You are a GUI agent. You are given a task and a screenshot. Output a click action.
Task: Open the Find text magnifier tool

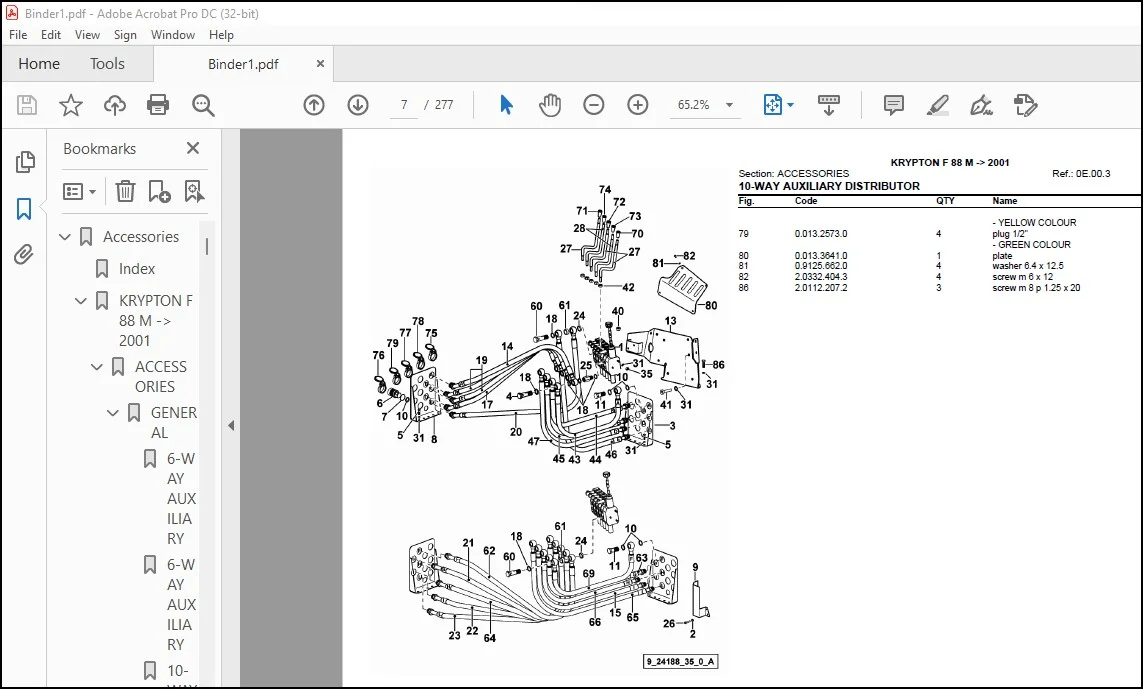(x=203, y=105)
